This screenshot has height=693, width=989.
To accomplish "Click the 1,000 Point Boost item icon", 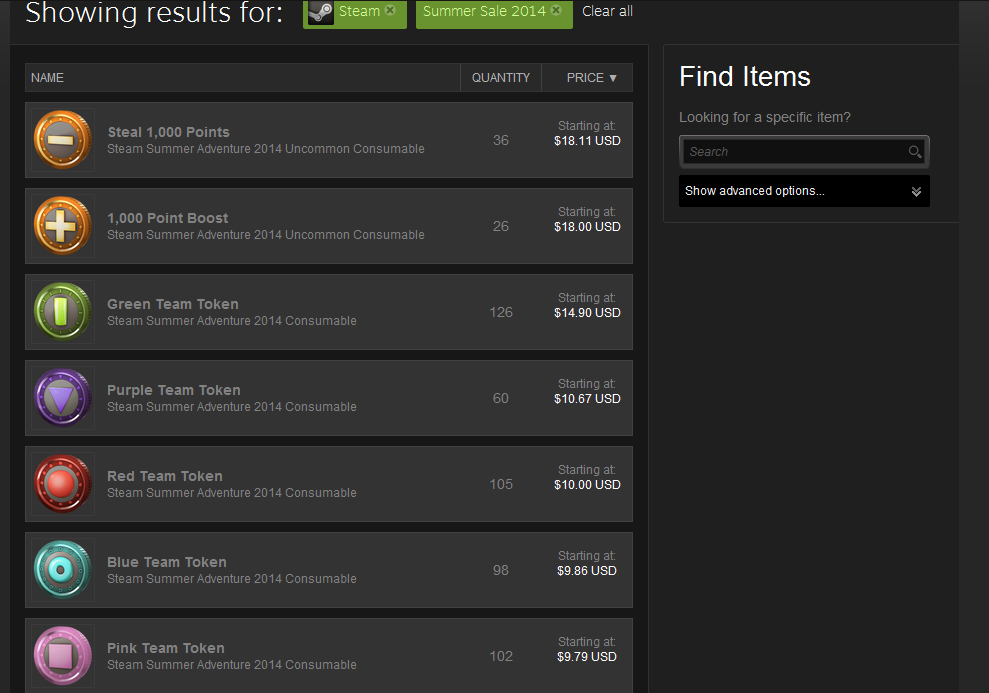I will click(62, 226).
